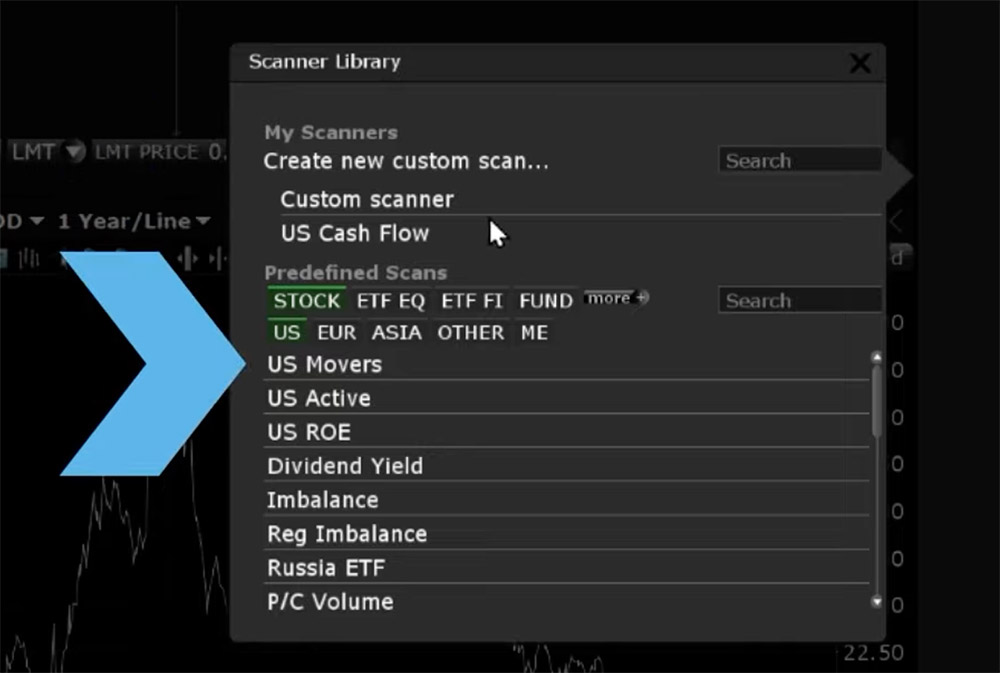
Task: Click the horizontal compress-arrows icon on chart toolbar
Action: point(188,257)
